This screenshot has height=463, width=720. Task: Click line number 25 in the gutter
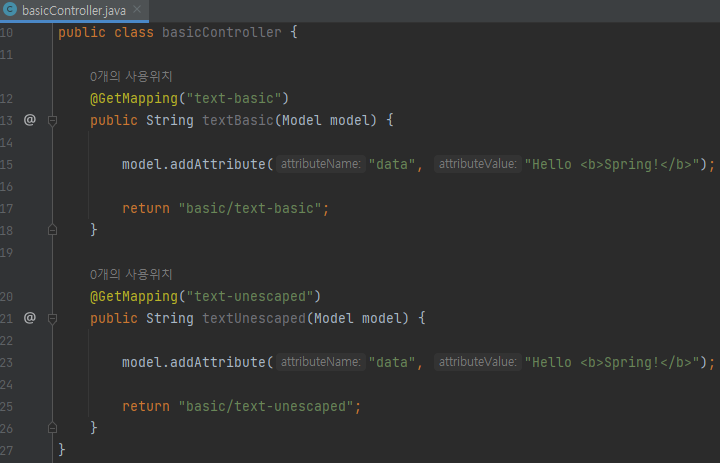tap(6, 407)
